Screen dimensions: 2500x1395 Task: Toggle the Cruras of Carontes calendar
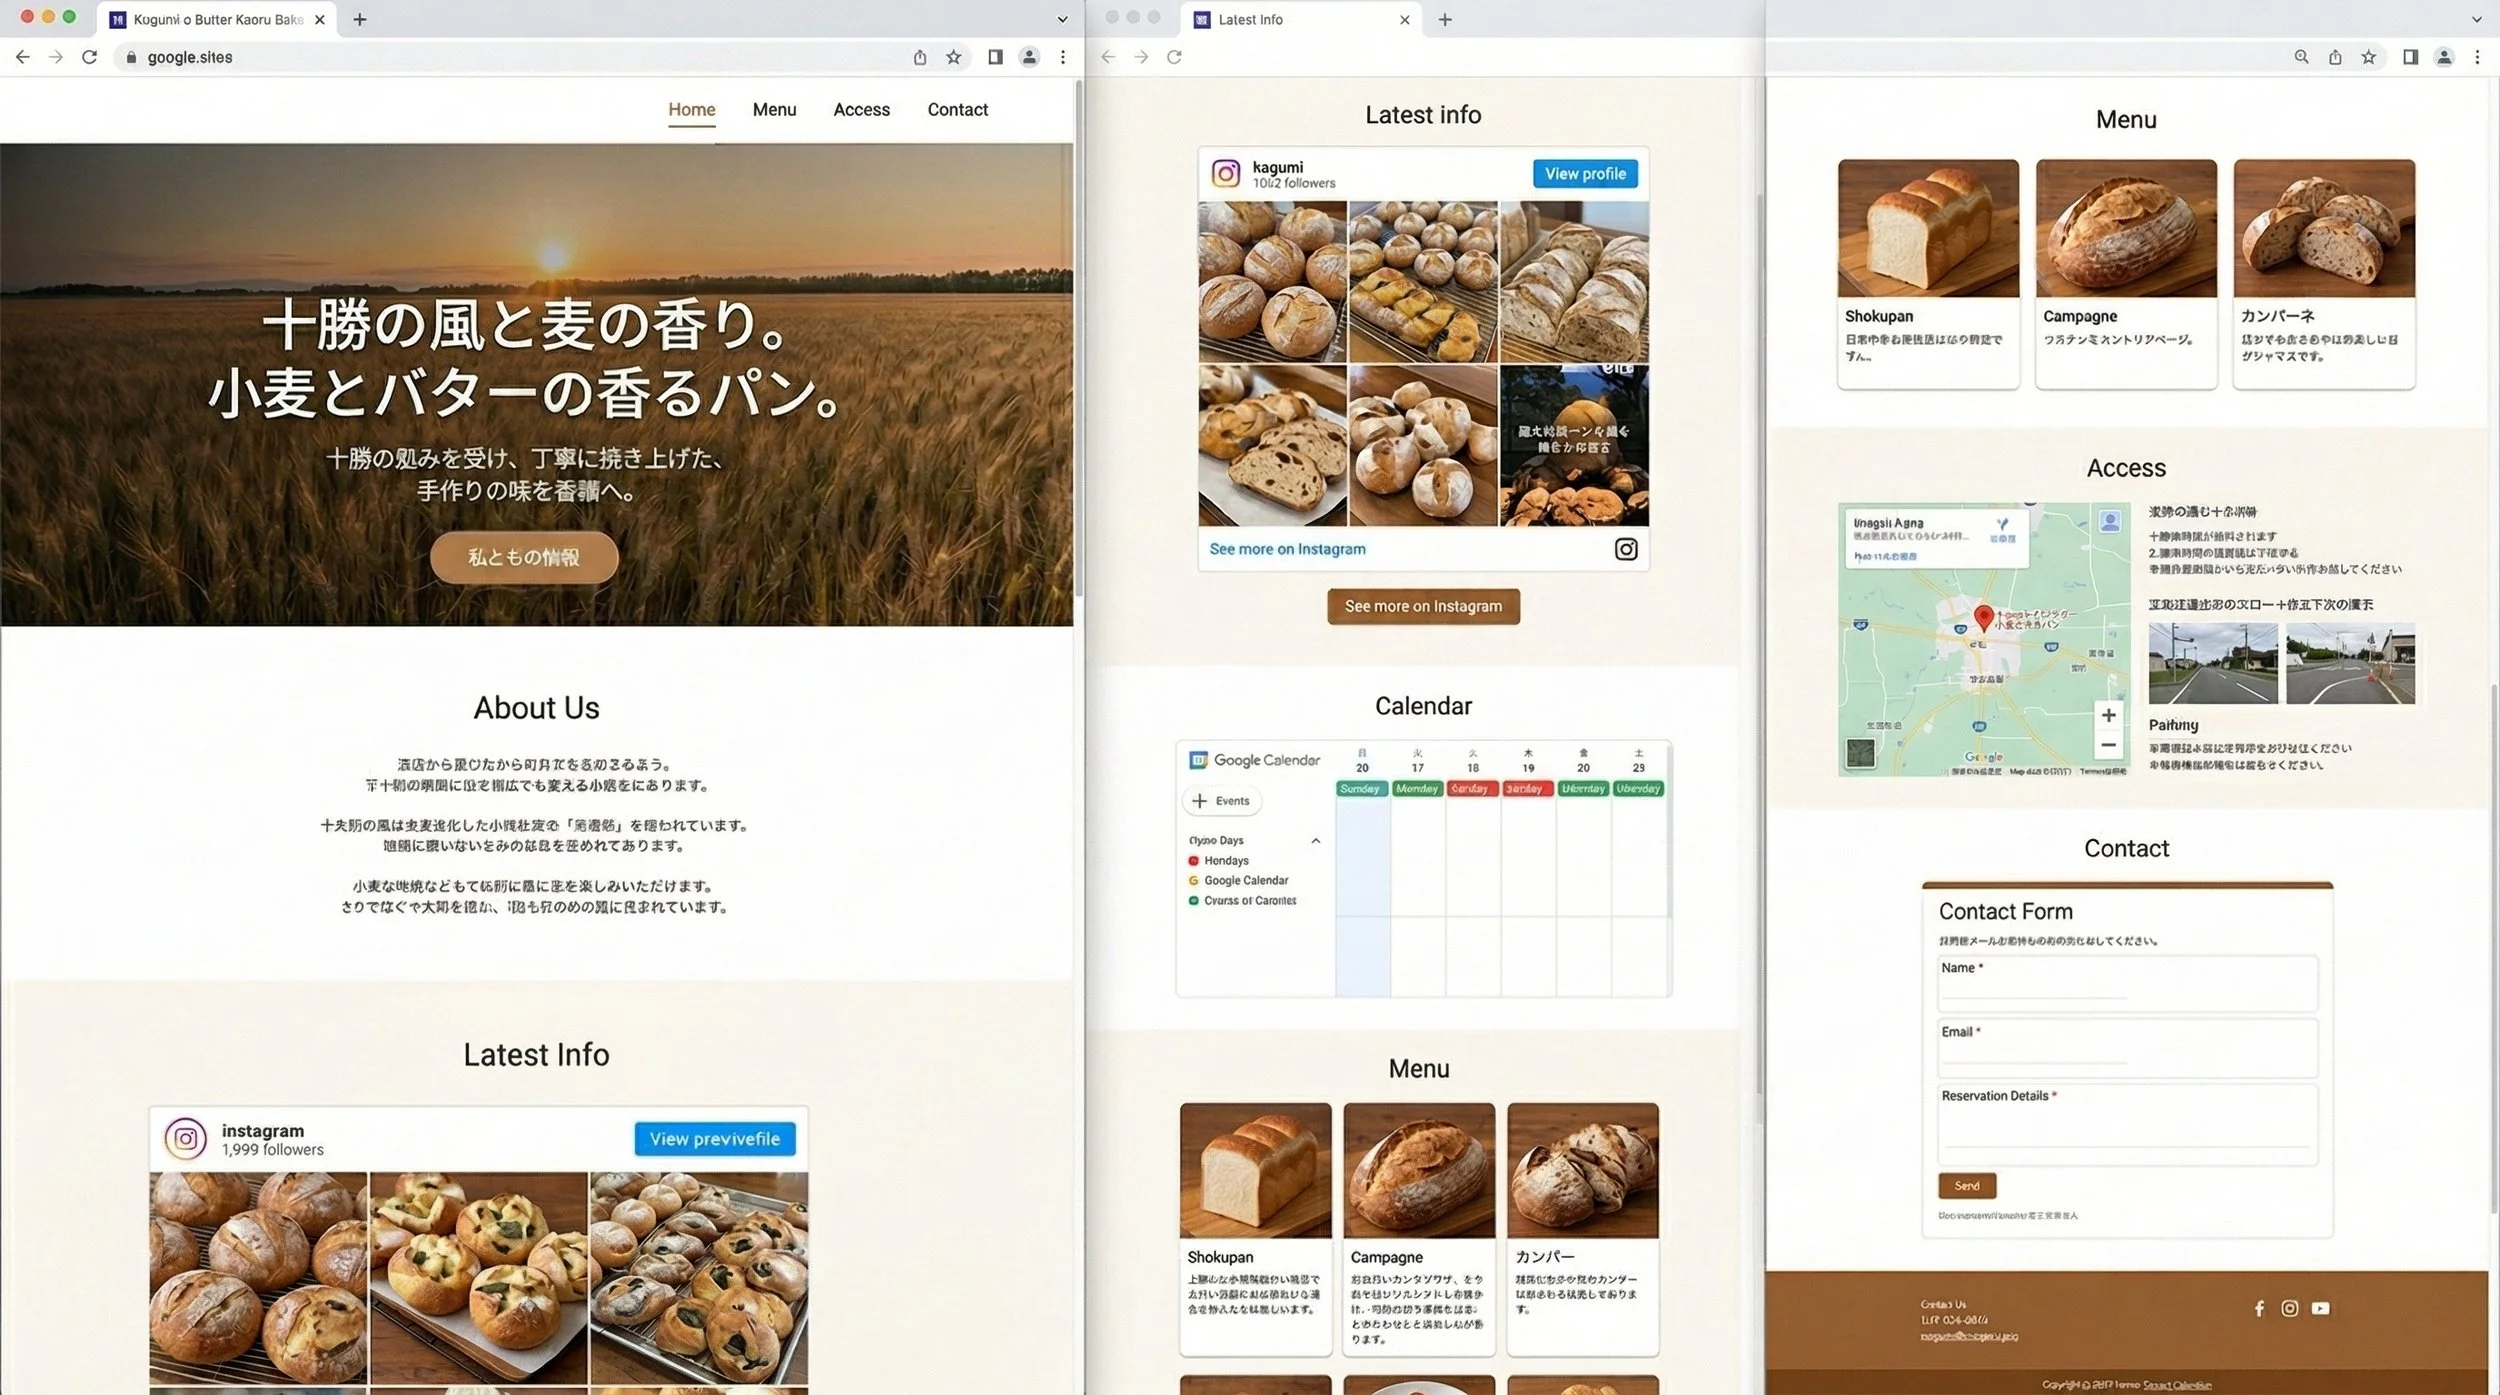coord(1193,900)
